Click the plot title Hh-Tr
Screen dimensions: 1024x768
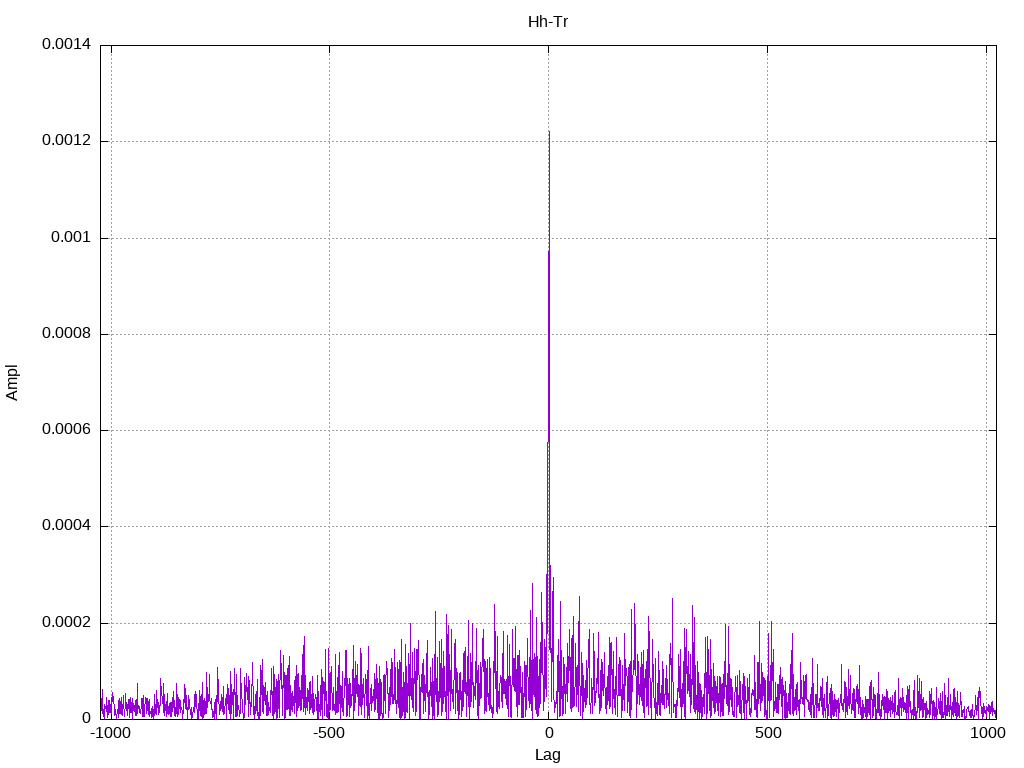547,22
